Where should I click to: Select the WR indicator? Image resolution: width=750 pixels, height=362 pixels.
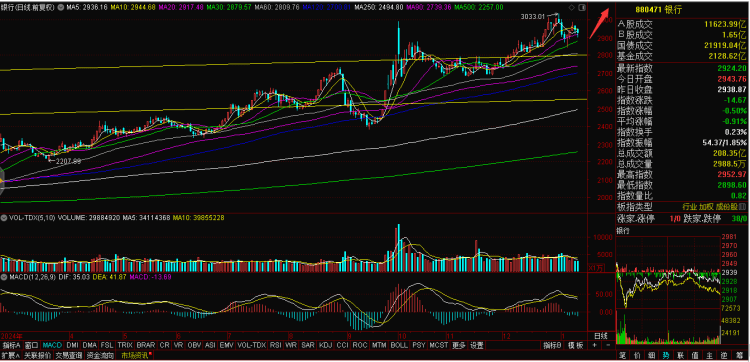point(291,345)
